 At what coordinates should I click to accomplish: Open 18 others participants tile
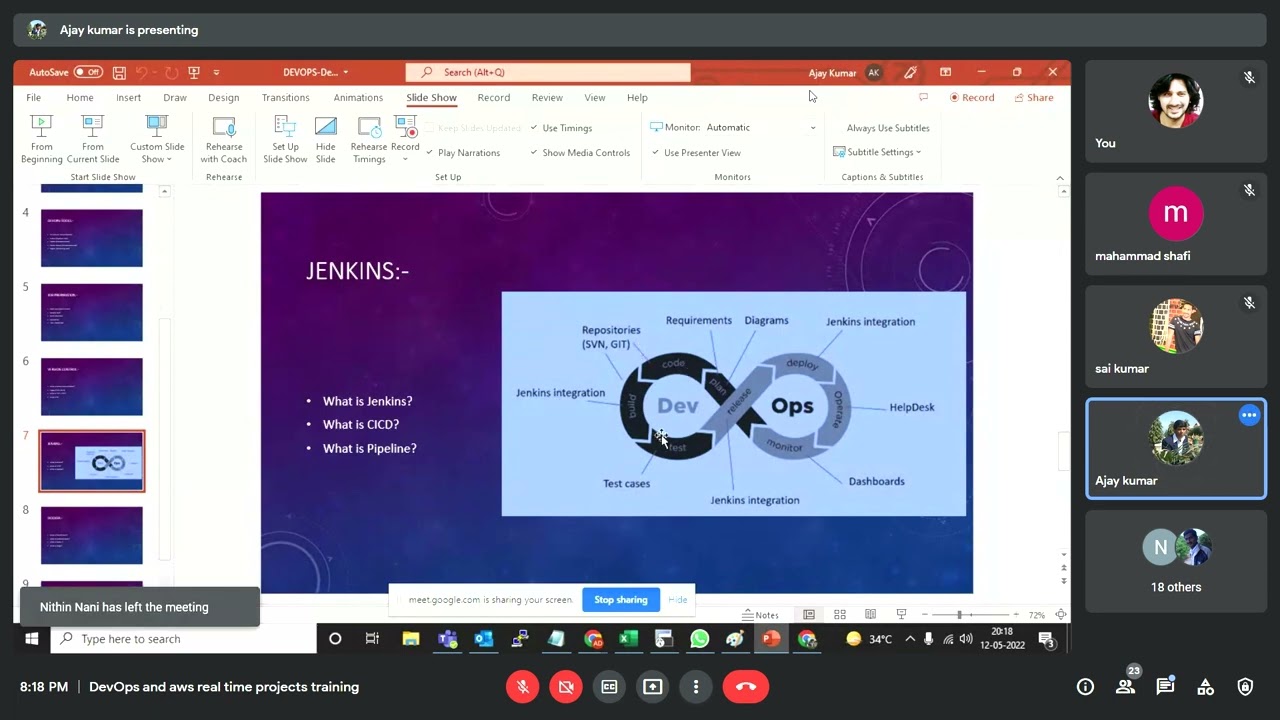tap(1176, 561)
